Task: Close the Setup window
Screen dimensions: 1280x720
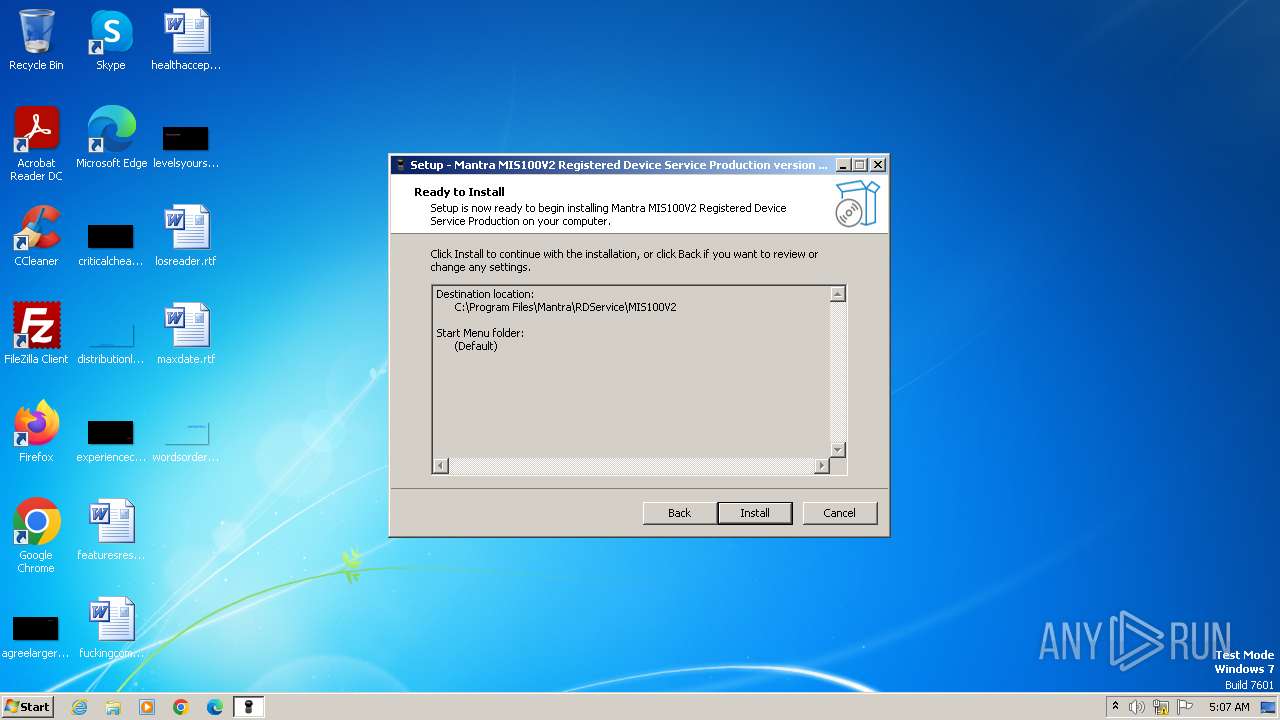Action: click(877, 165)
